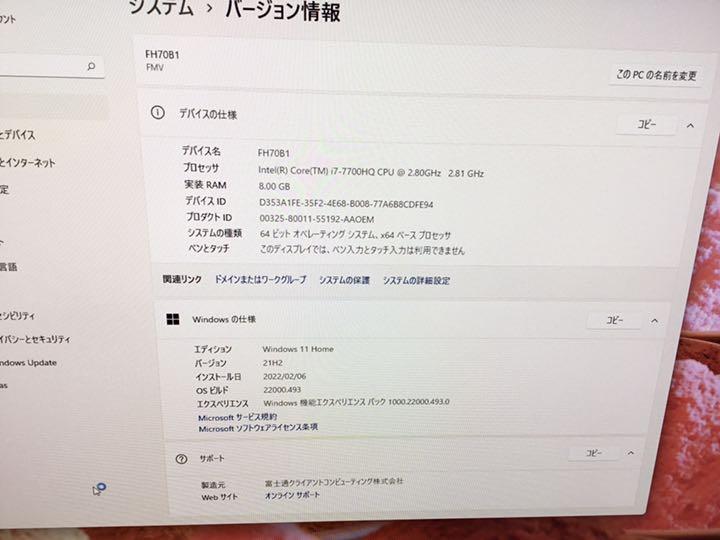The width and height of the screenshot is (720, 540).
Task: Click the info icon beside デバイスの仕様
Action: (x=158, y=112)
